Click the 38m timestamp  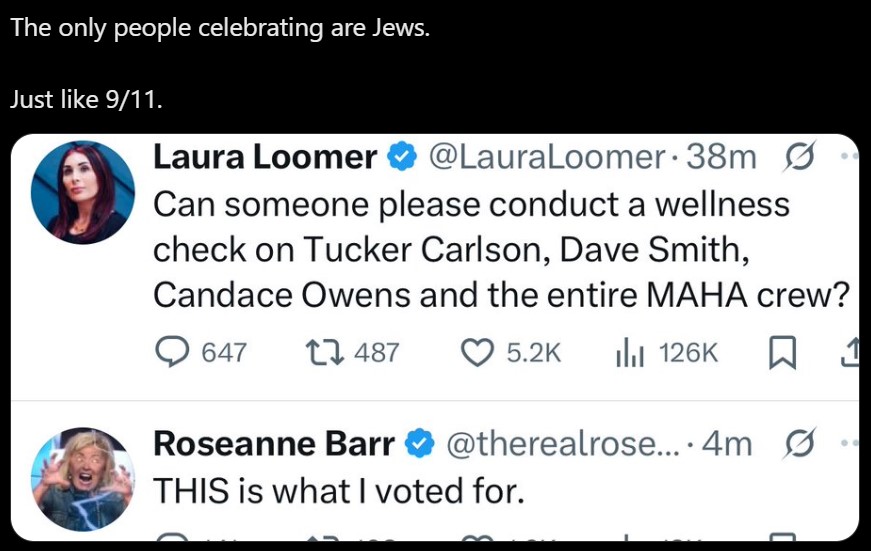tap(722, 157)
